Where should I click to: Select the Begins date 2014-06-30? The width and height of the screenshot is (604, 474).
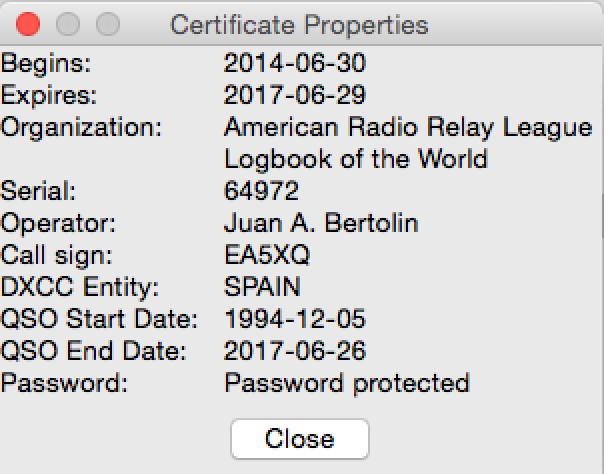coord(295,63)
